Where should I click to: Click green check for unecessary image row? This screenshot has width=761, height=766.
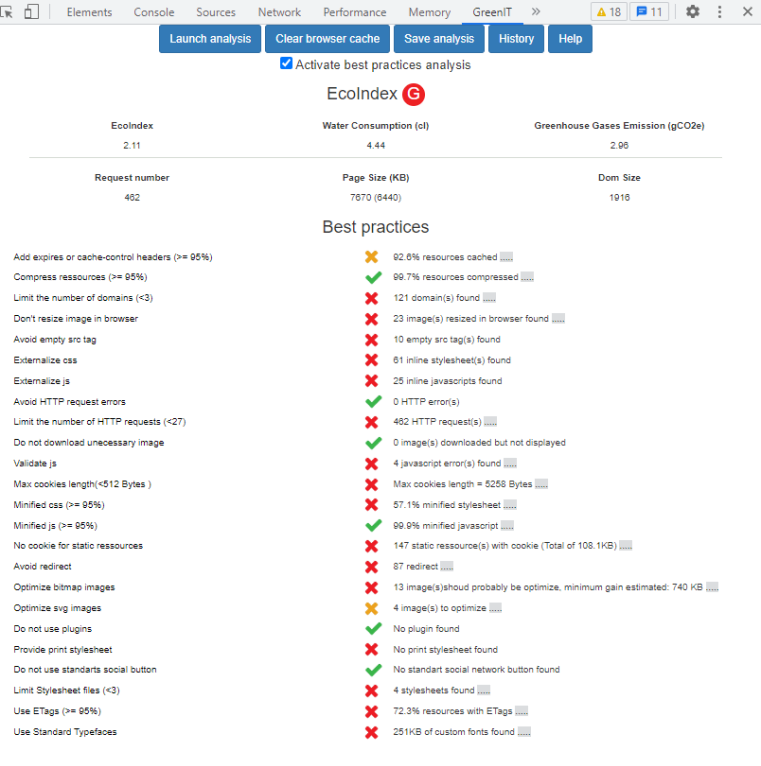pyautogui.click(x=374, y=443)
